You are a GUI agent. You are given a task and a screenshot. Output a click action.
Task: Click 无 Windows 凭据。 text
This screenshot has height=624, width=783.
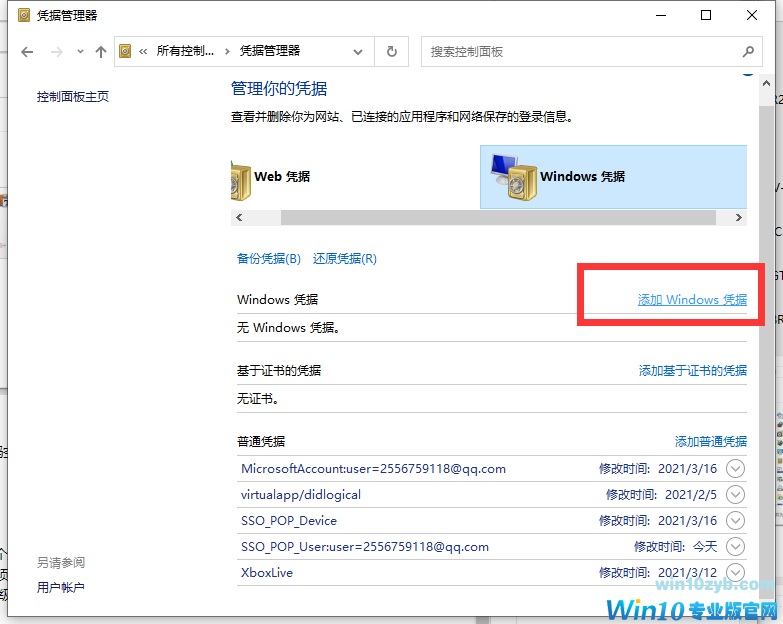(x=288, y=327)
